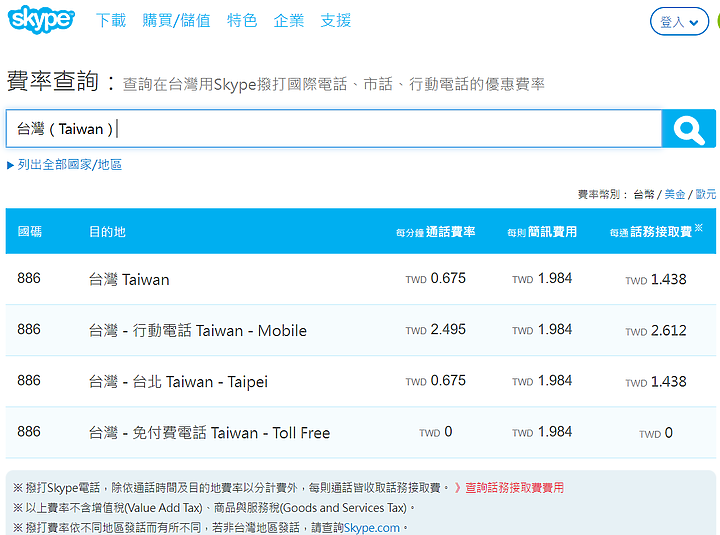Click the 每分鐘通話費率 column header
This screenshot has height=535, width=720.
click(x=435, y=232)
